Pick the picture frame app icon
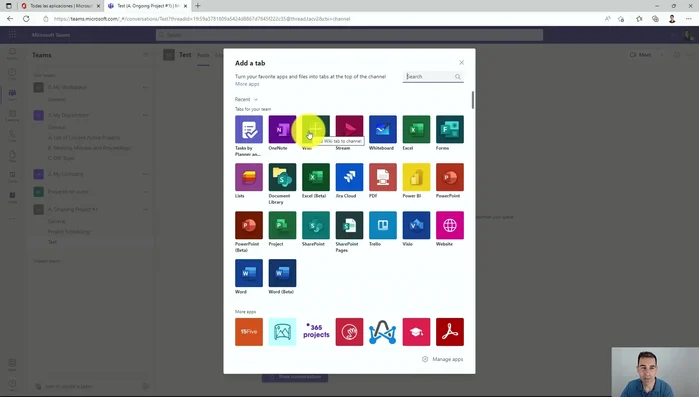The width and height of the screenshot is (699, 397). click(282, 332)
